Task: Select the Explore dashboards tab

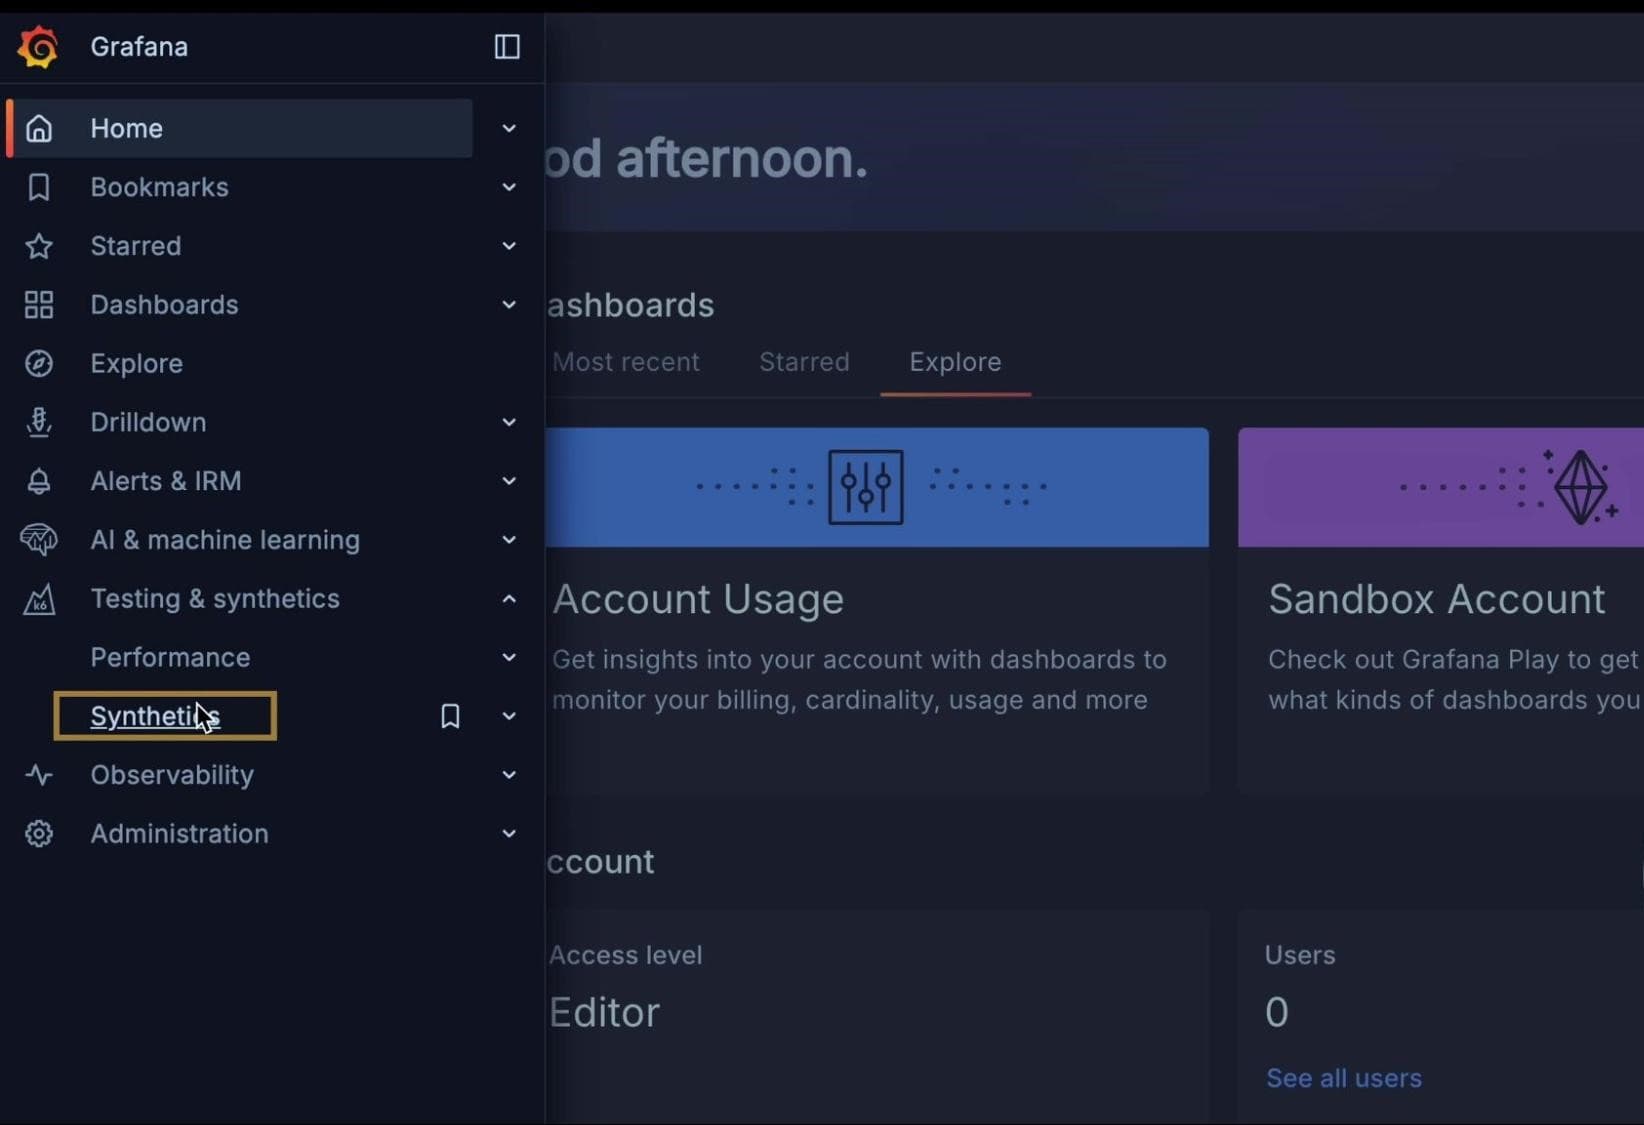Action: point(955,362)
